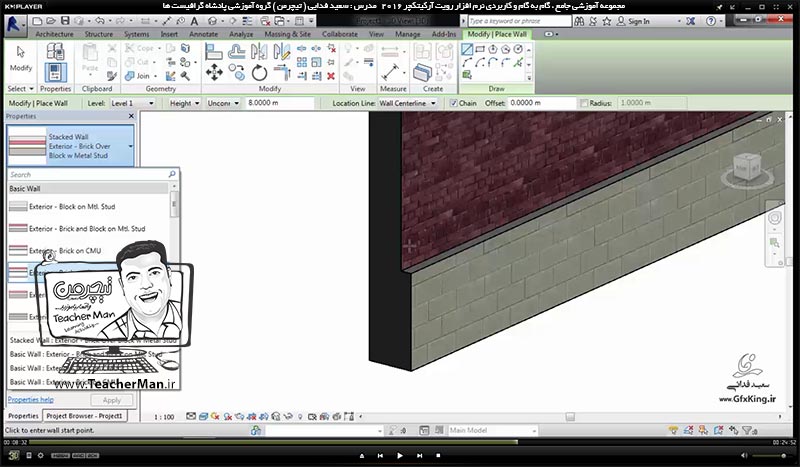Select the Inscribed Polygon draw tool
Screen dimensions: 800x467
(492, 49)
